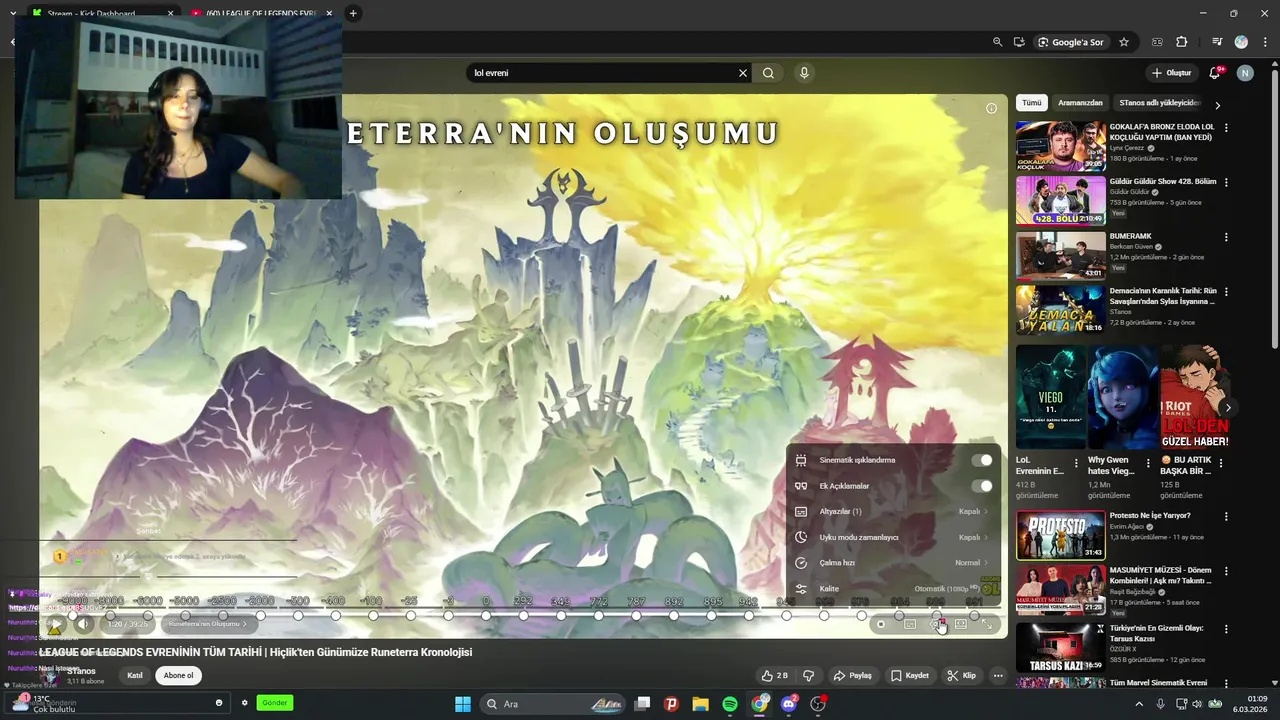
Task: Open Spotify from the taskbar
Action: (x=730, y=704)
